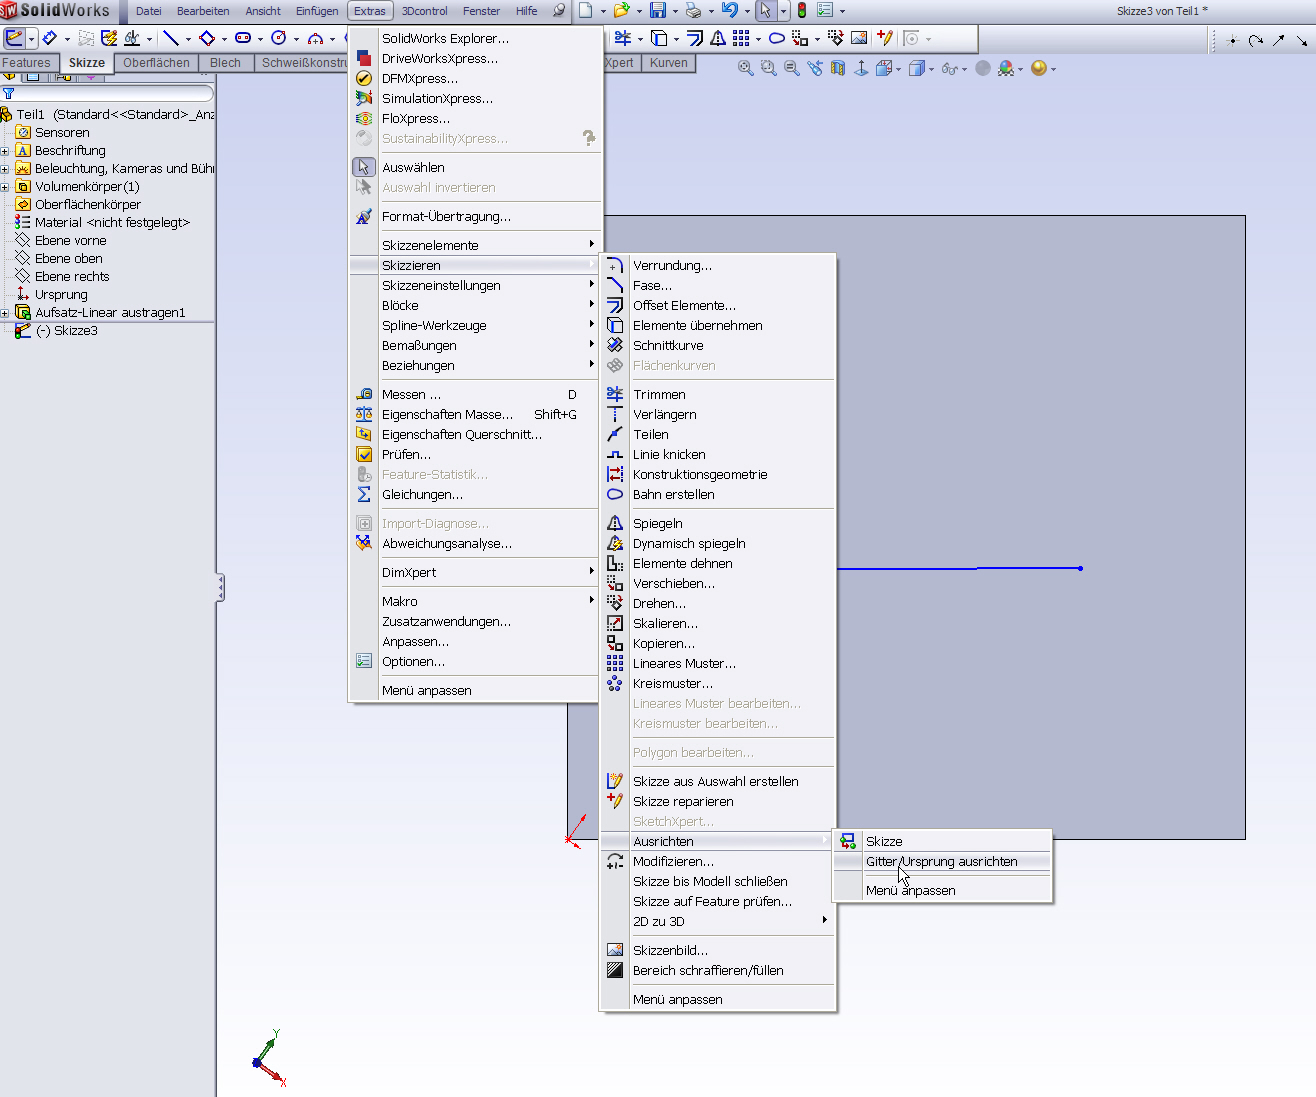Select the Rectangle sketch tool
1316x1097 pixels.
[x=207, y=38]
